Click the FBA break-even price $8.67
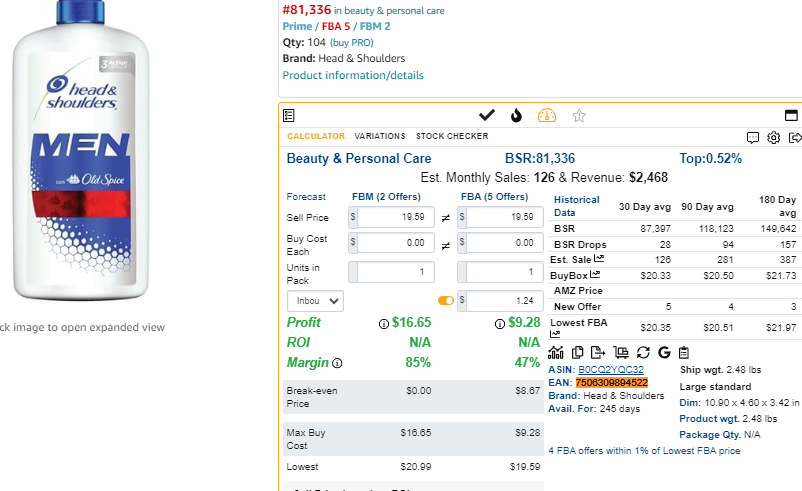802x491 pixels. pyautogui.click(x=527, y=391)
